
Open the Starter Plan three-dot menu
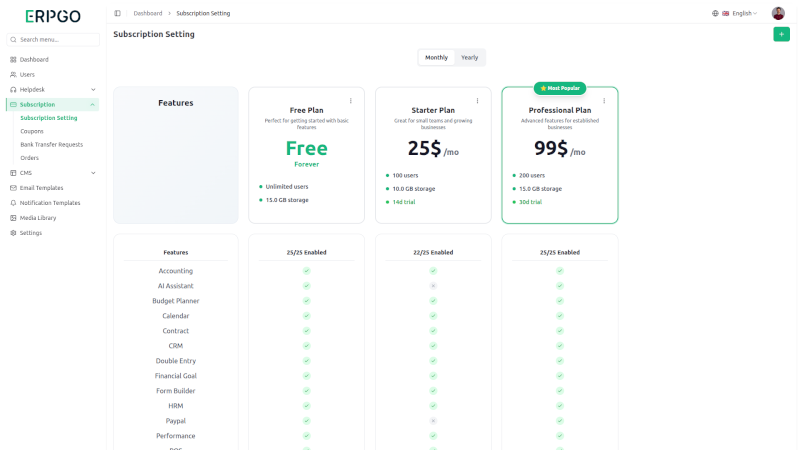pyautogui.click(x=477, y=100)
